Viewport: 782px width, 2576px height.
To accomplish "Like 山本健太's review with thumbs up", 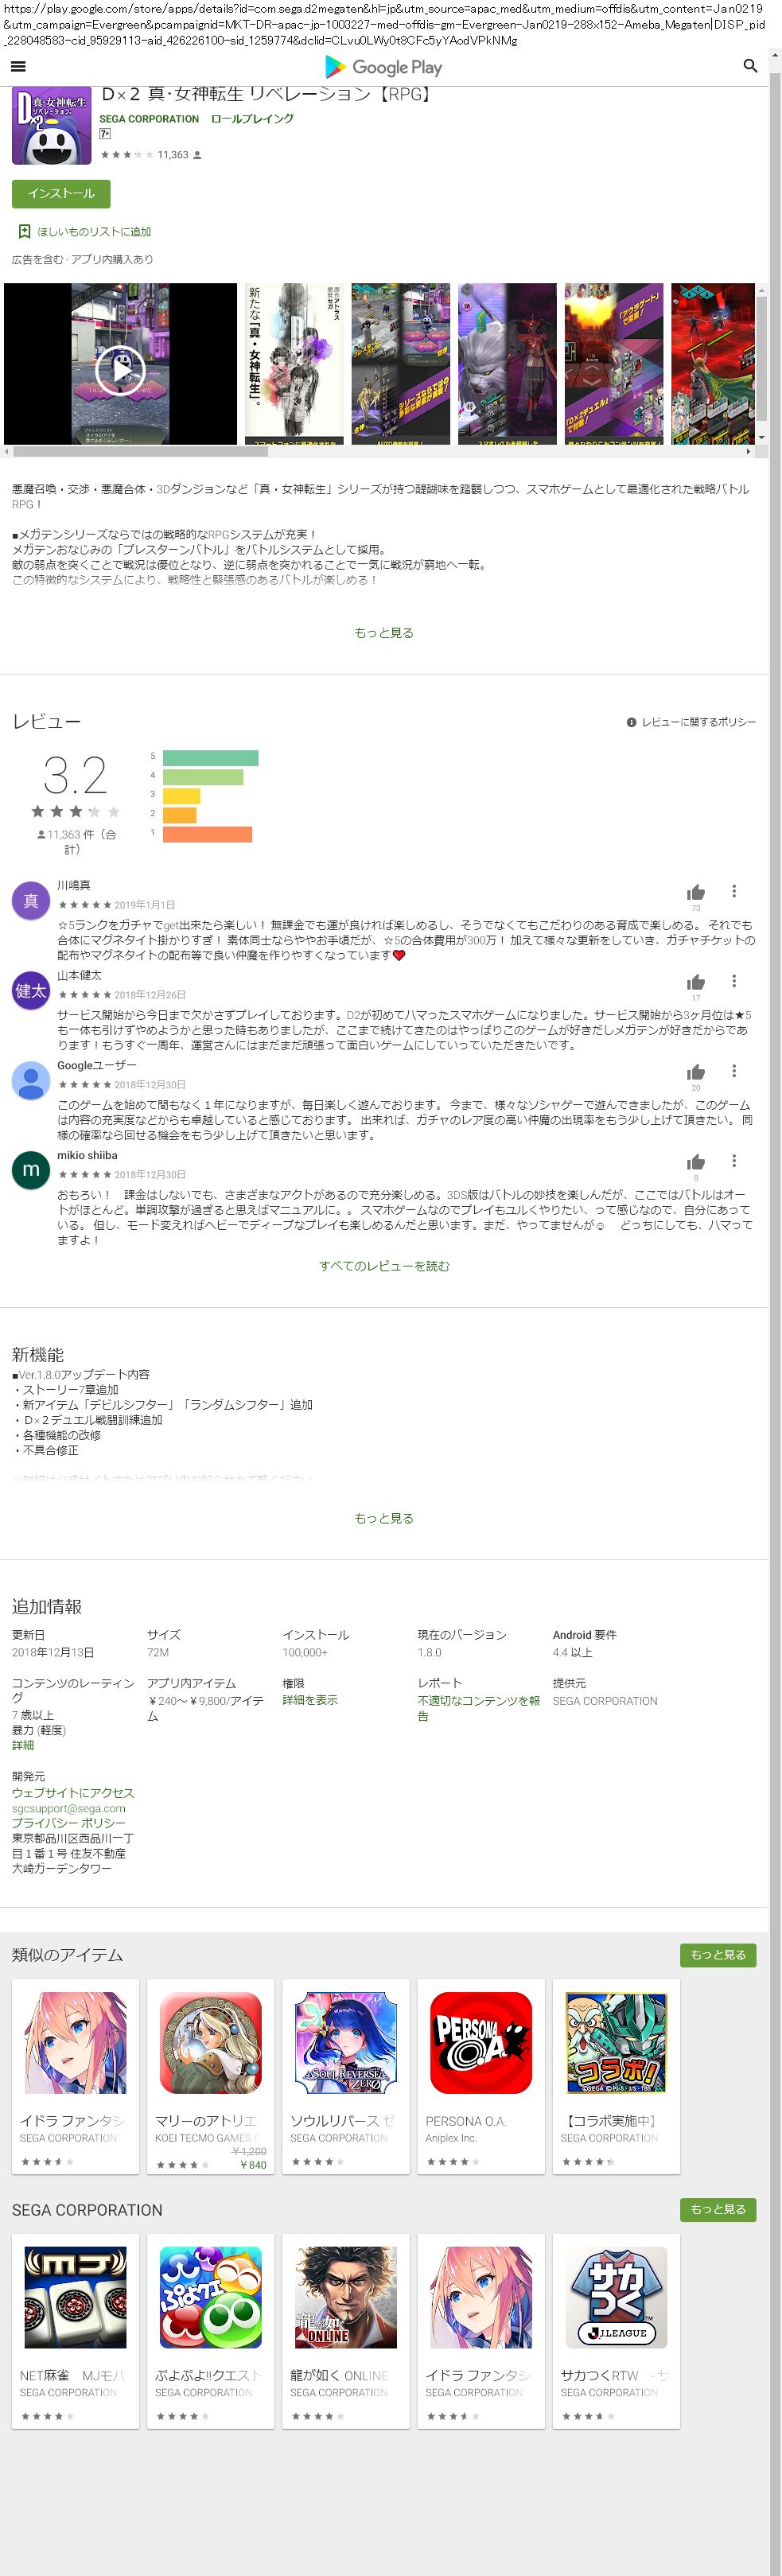I will tap(696, 982).
